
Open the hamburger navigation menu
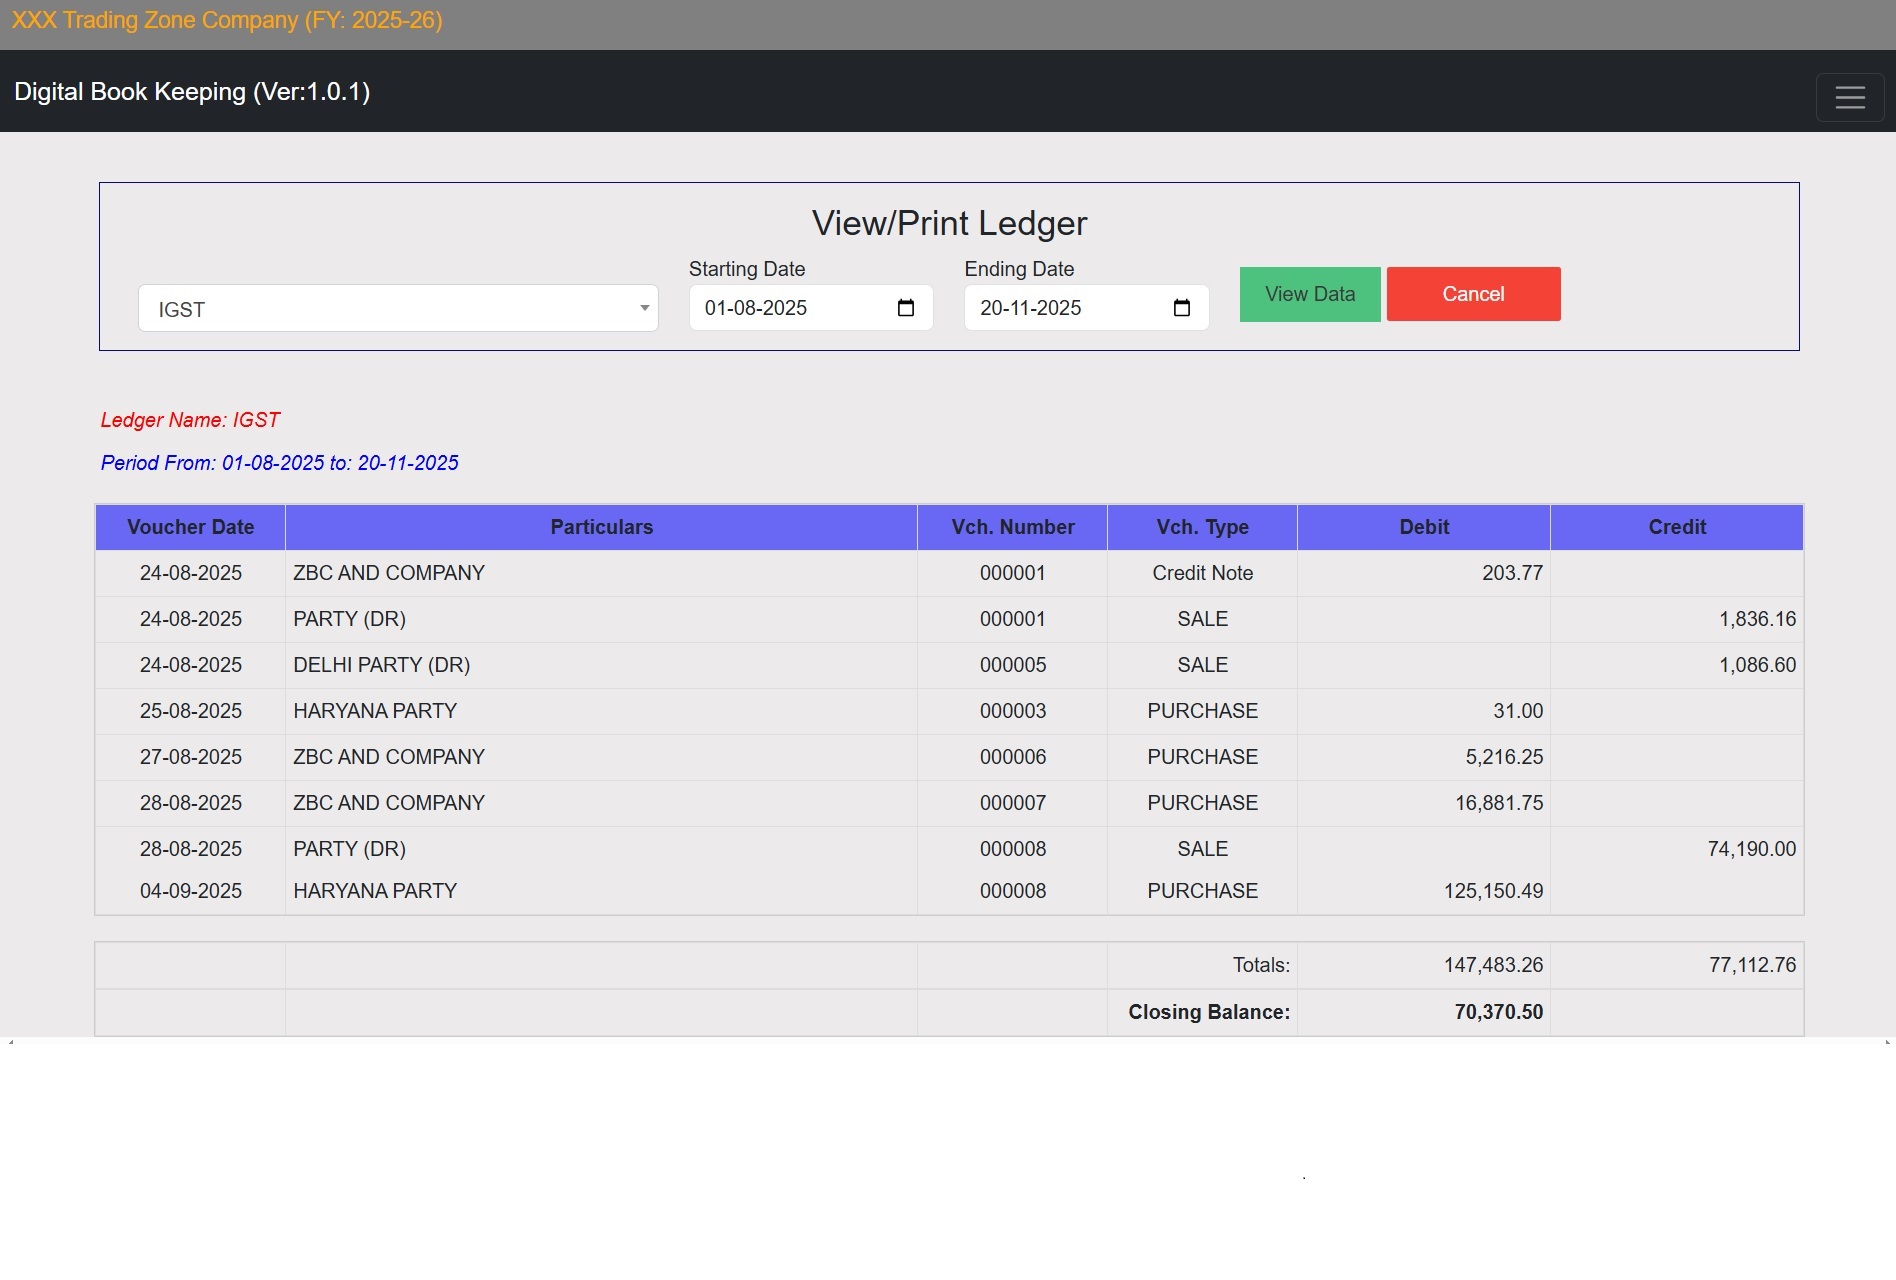tap(1849, 97)
